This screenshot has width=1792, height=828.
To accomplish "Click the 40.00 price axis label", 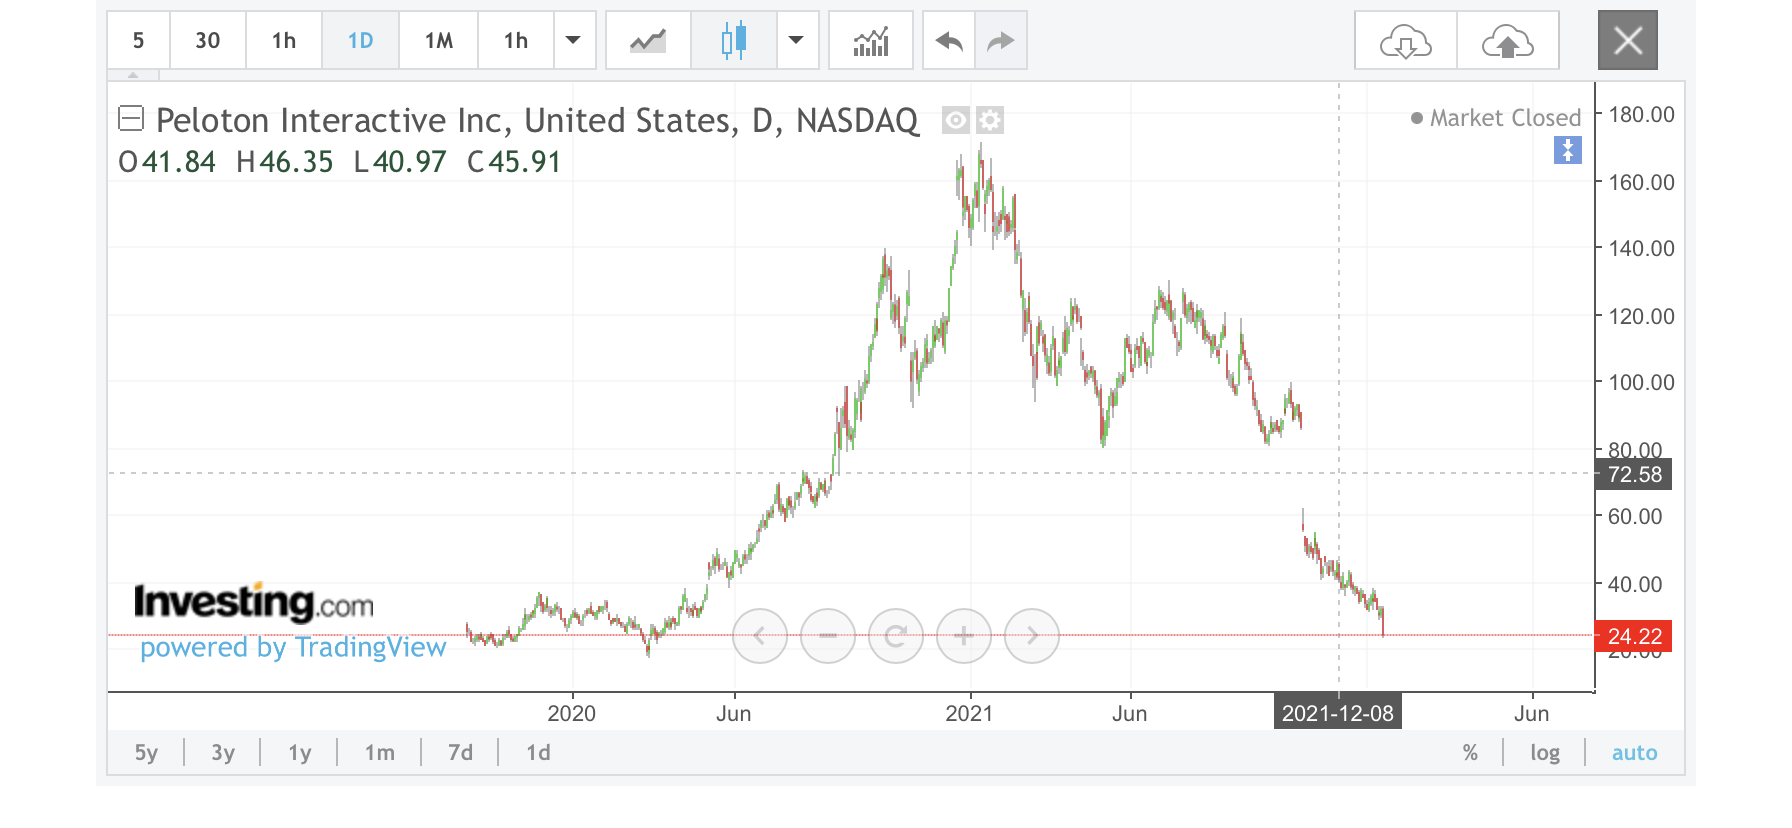I will [1635, 584].
